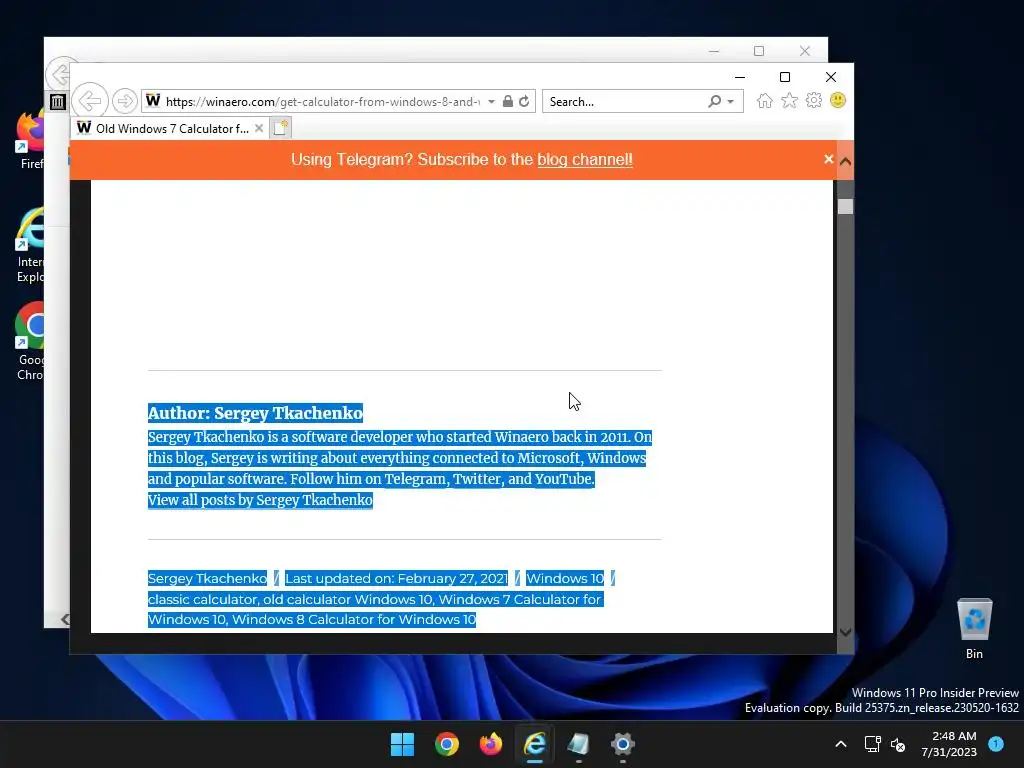Open the address bar autocomplete dropdown arrow

(x=491, y=102)
